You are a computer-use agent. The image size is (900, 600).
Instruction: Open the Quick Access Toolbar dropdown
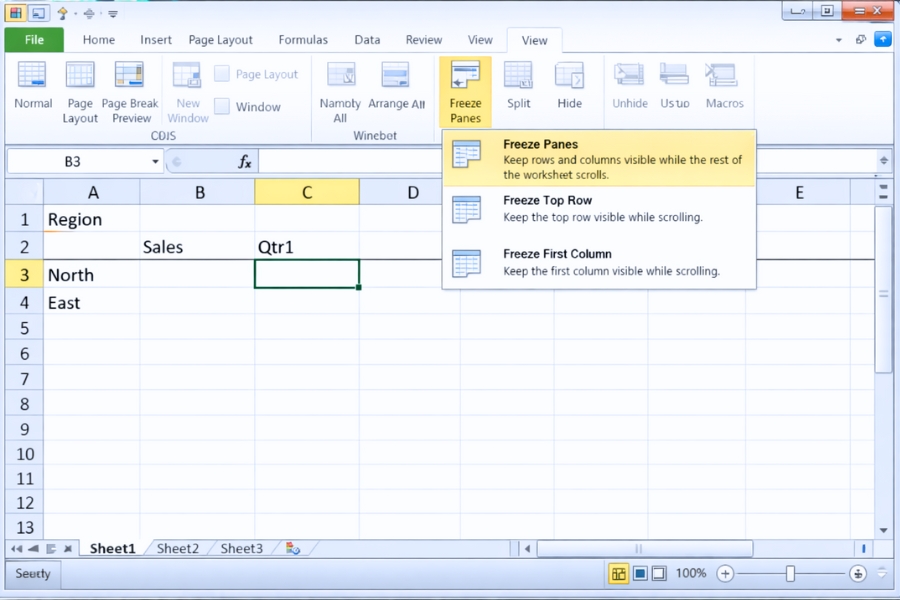click(112, 13)
